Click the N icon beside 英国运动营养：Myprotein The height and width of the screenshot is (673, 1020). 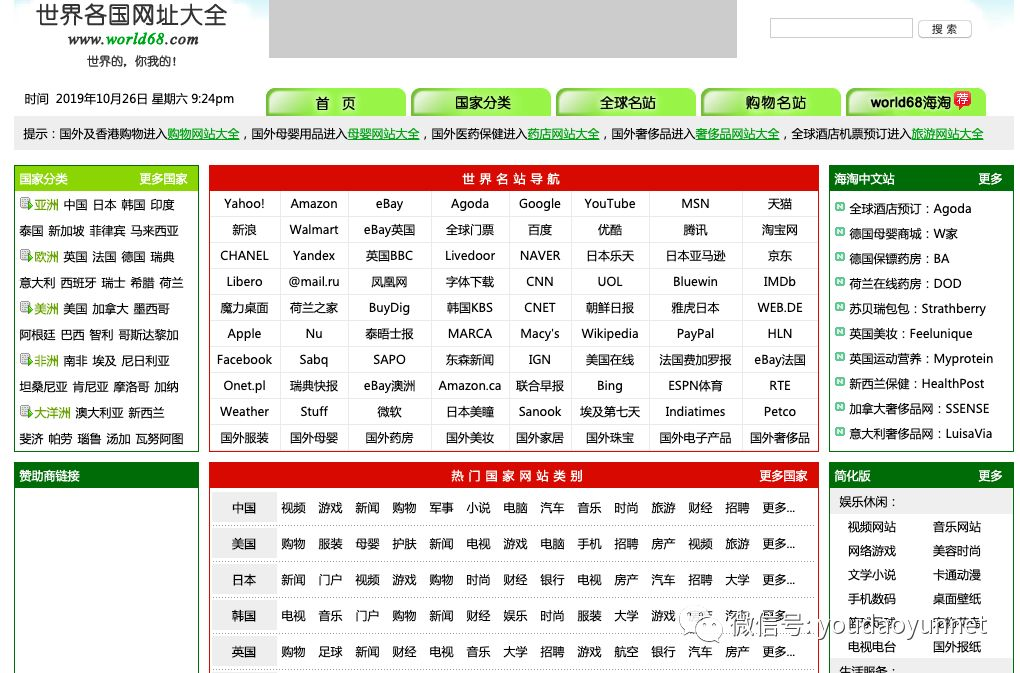pyautogui.click(x=840, y=357)
